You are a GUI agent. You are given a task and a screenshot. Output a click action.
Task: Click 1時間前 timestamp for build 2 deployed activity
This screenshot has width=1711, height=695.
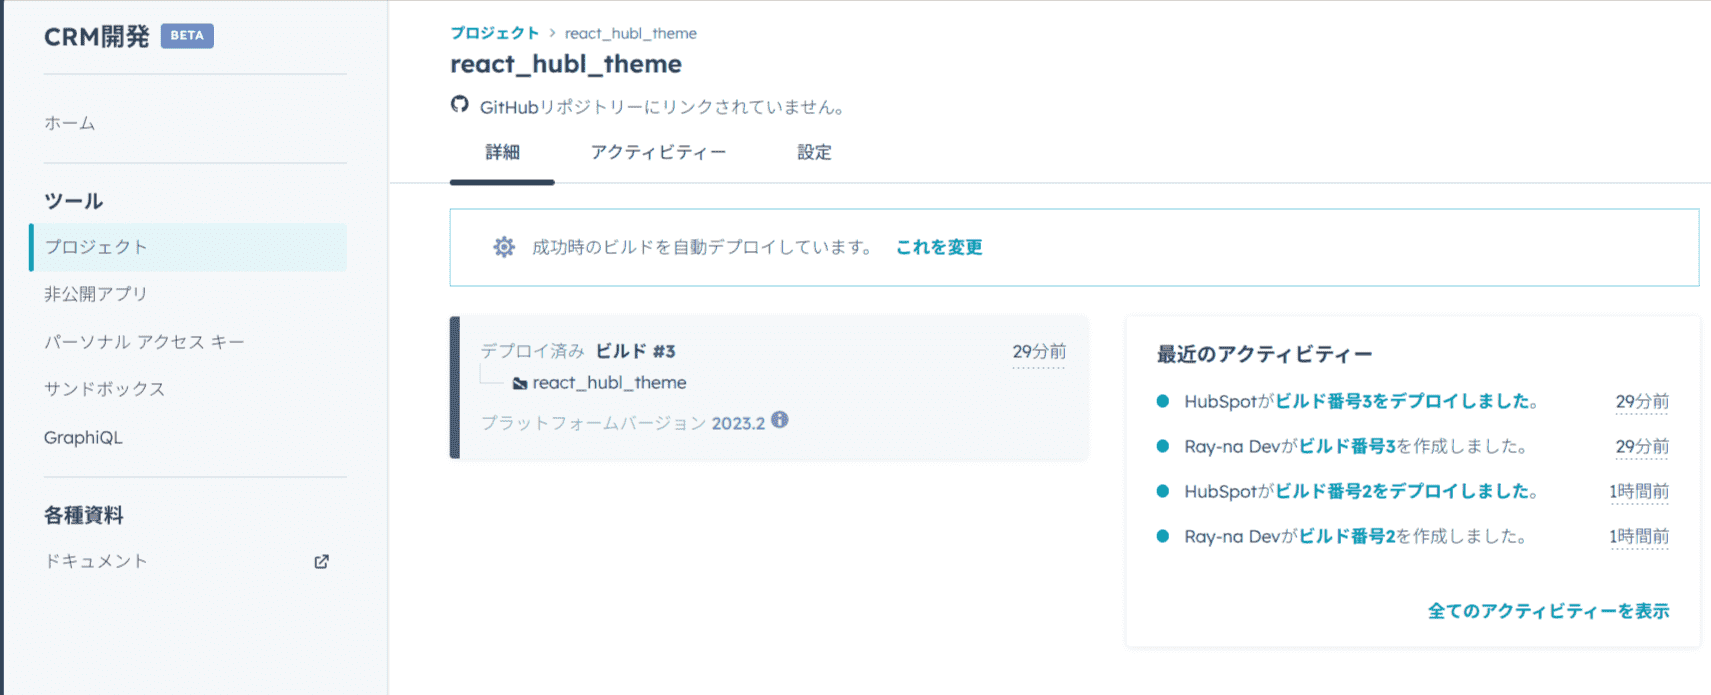point(1639,492)
